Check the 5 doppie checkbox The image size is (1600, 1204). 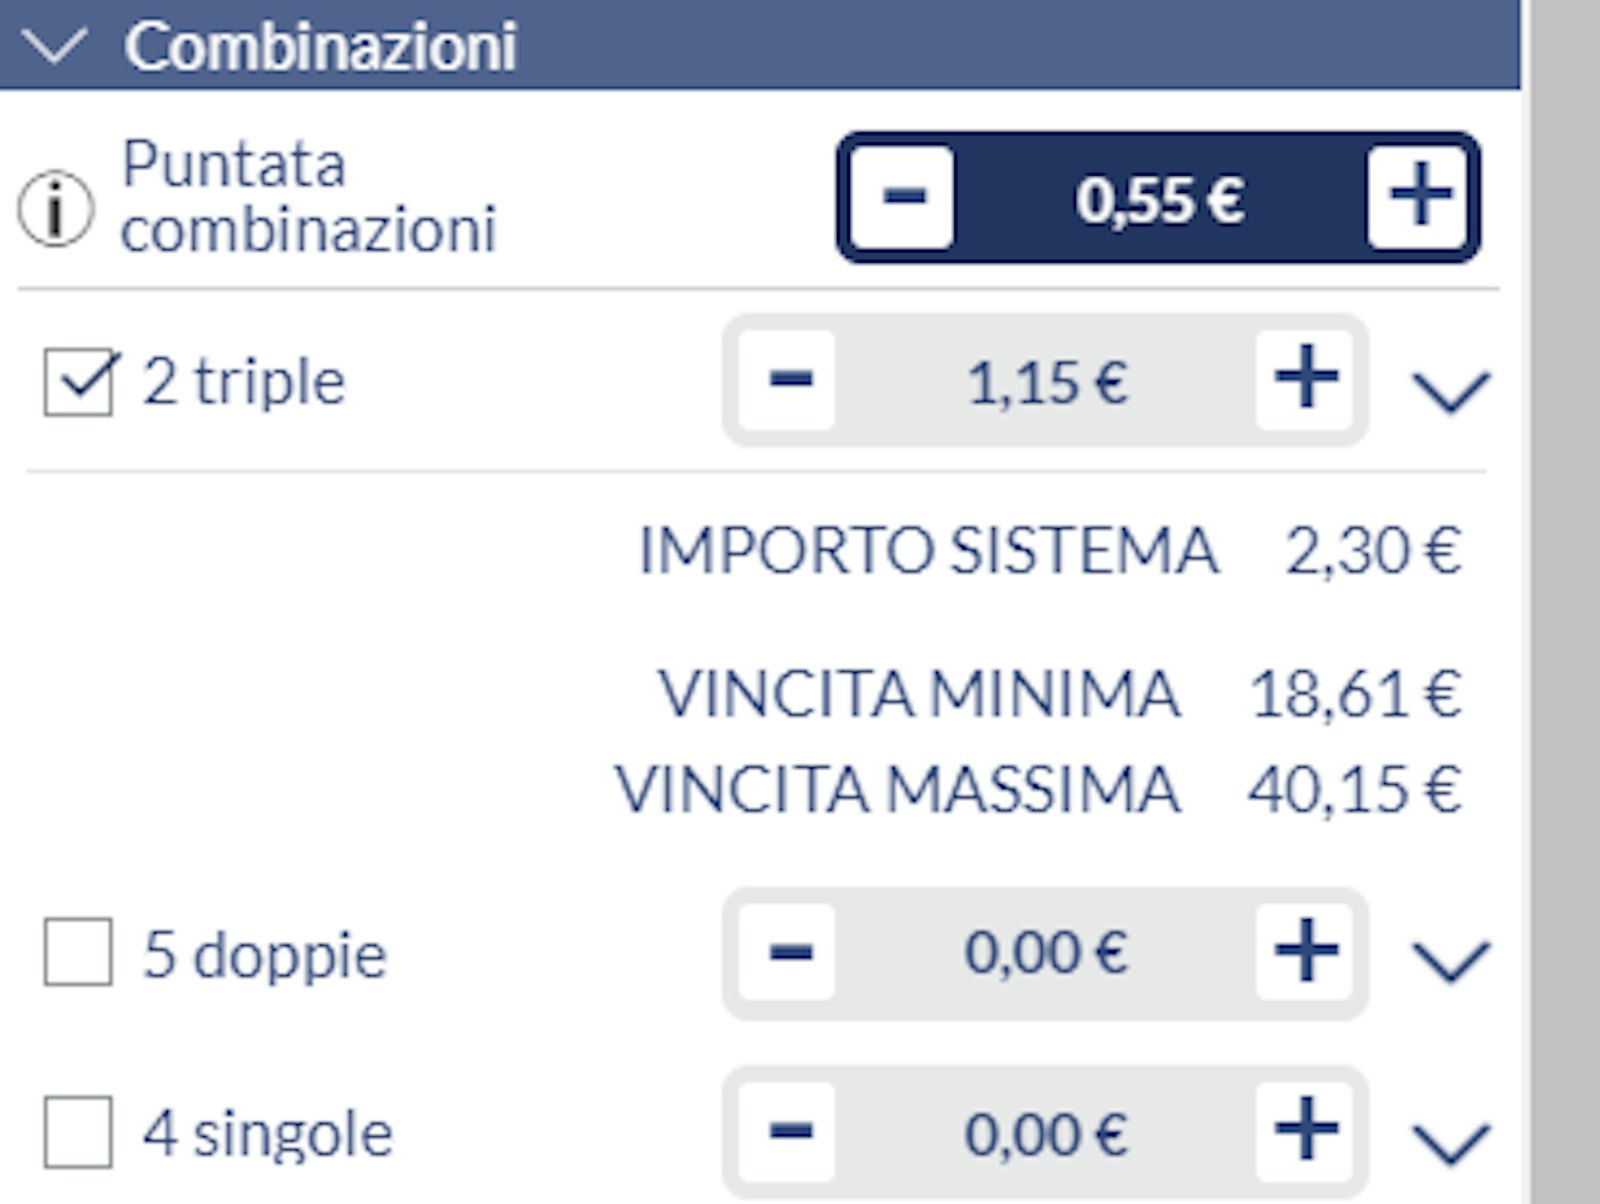[x=78, y=953]
